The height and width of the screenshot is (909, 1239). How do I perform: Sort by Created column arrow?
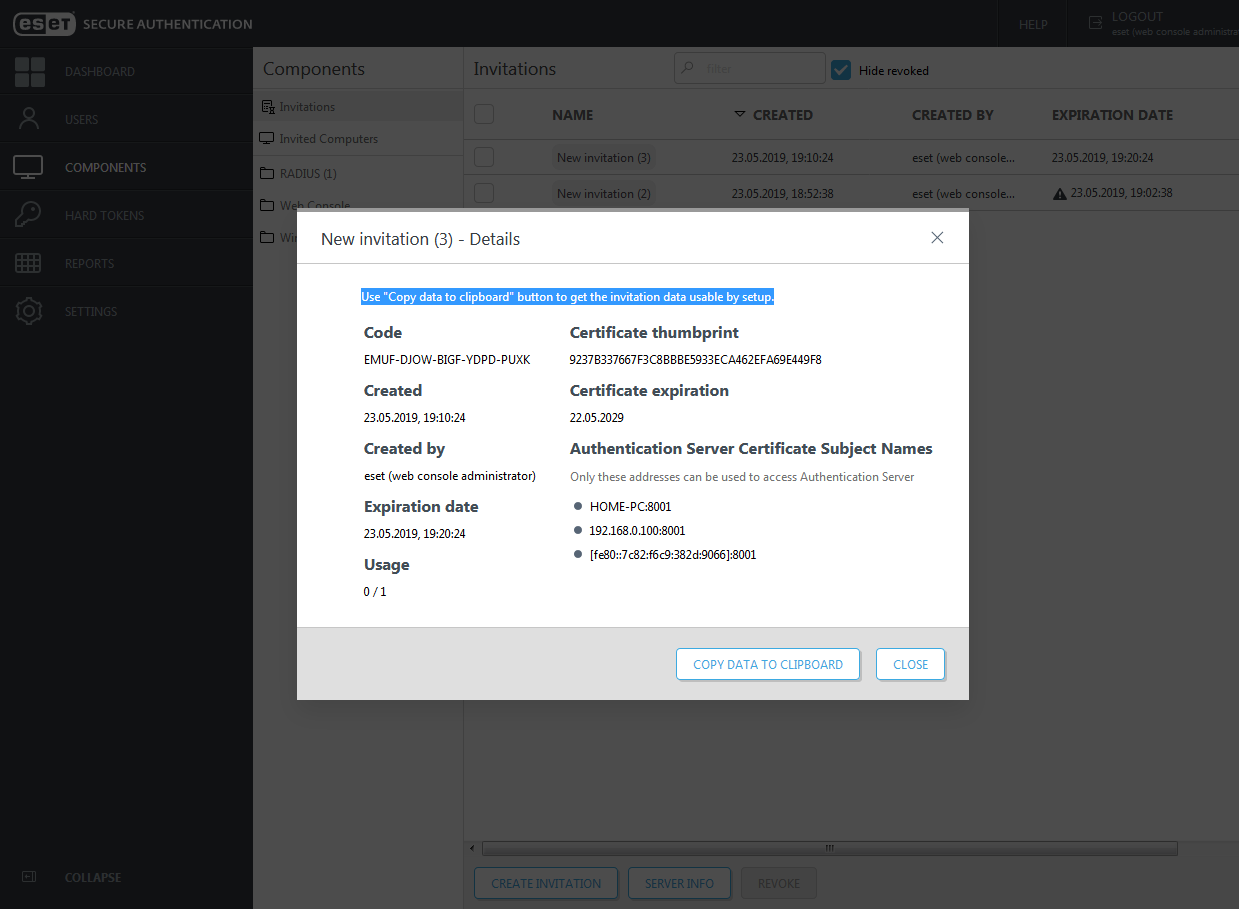coord(740,115)
